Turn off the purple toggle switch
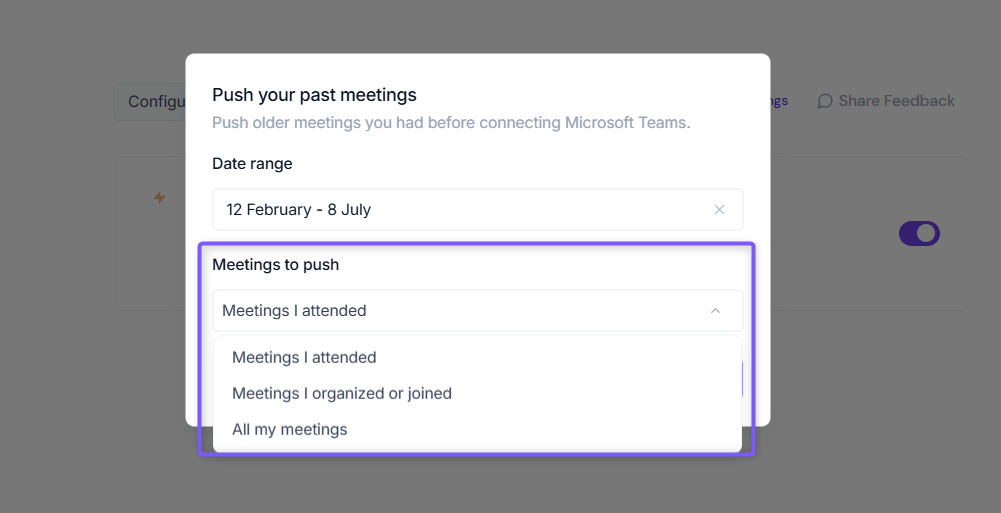 pos(919,234)
